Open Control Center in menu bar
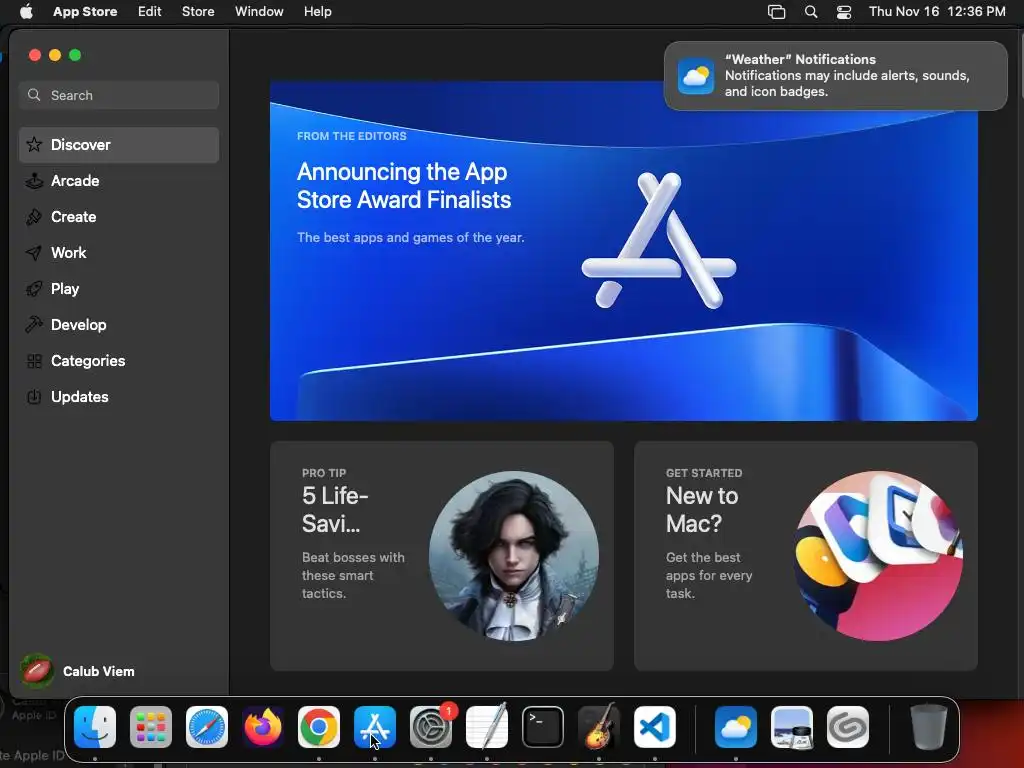This screenshot has width=1024, height=768. tap(844, 12)
